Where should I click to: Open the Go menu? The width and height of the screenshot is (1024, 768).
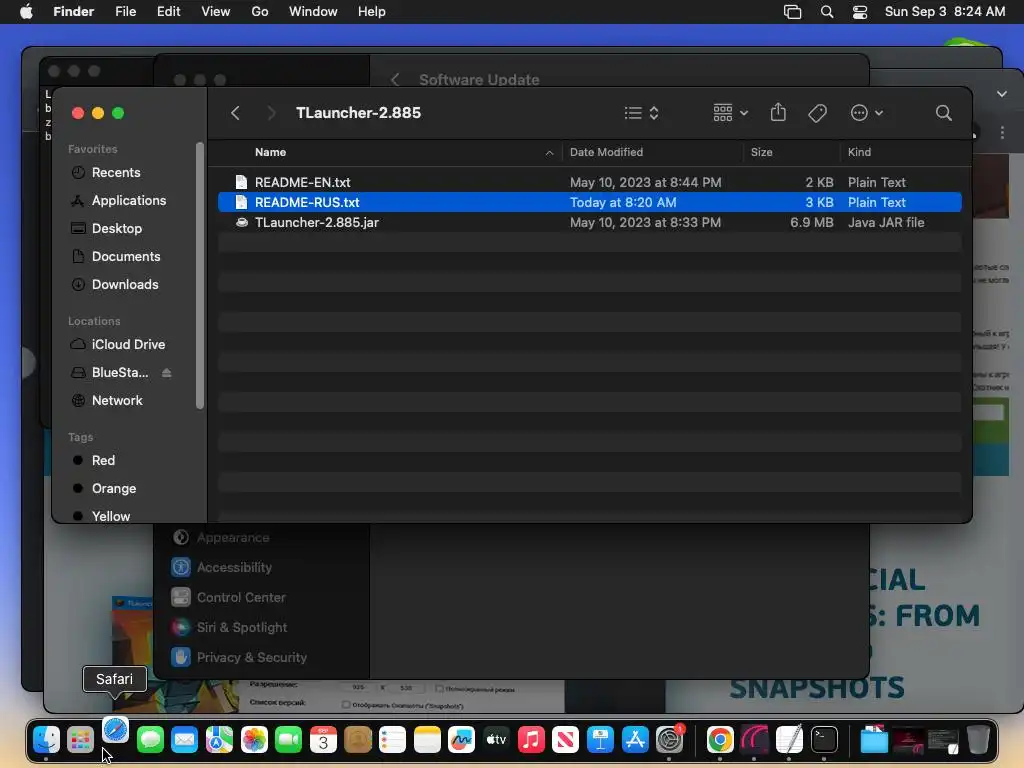tap(260, 12)
